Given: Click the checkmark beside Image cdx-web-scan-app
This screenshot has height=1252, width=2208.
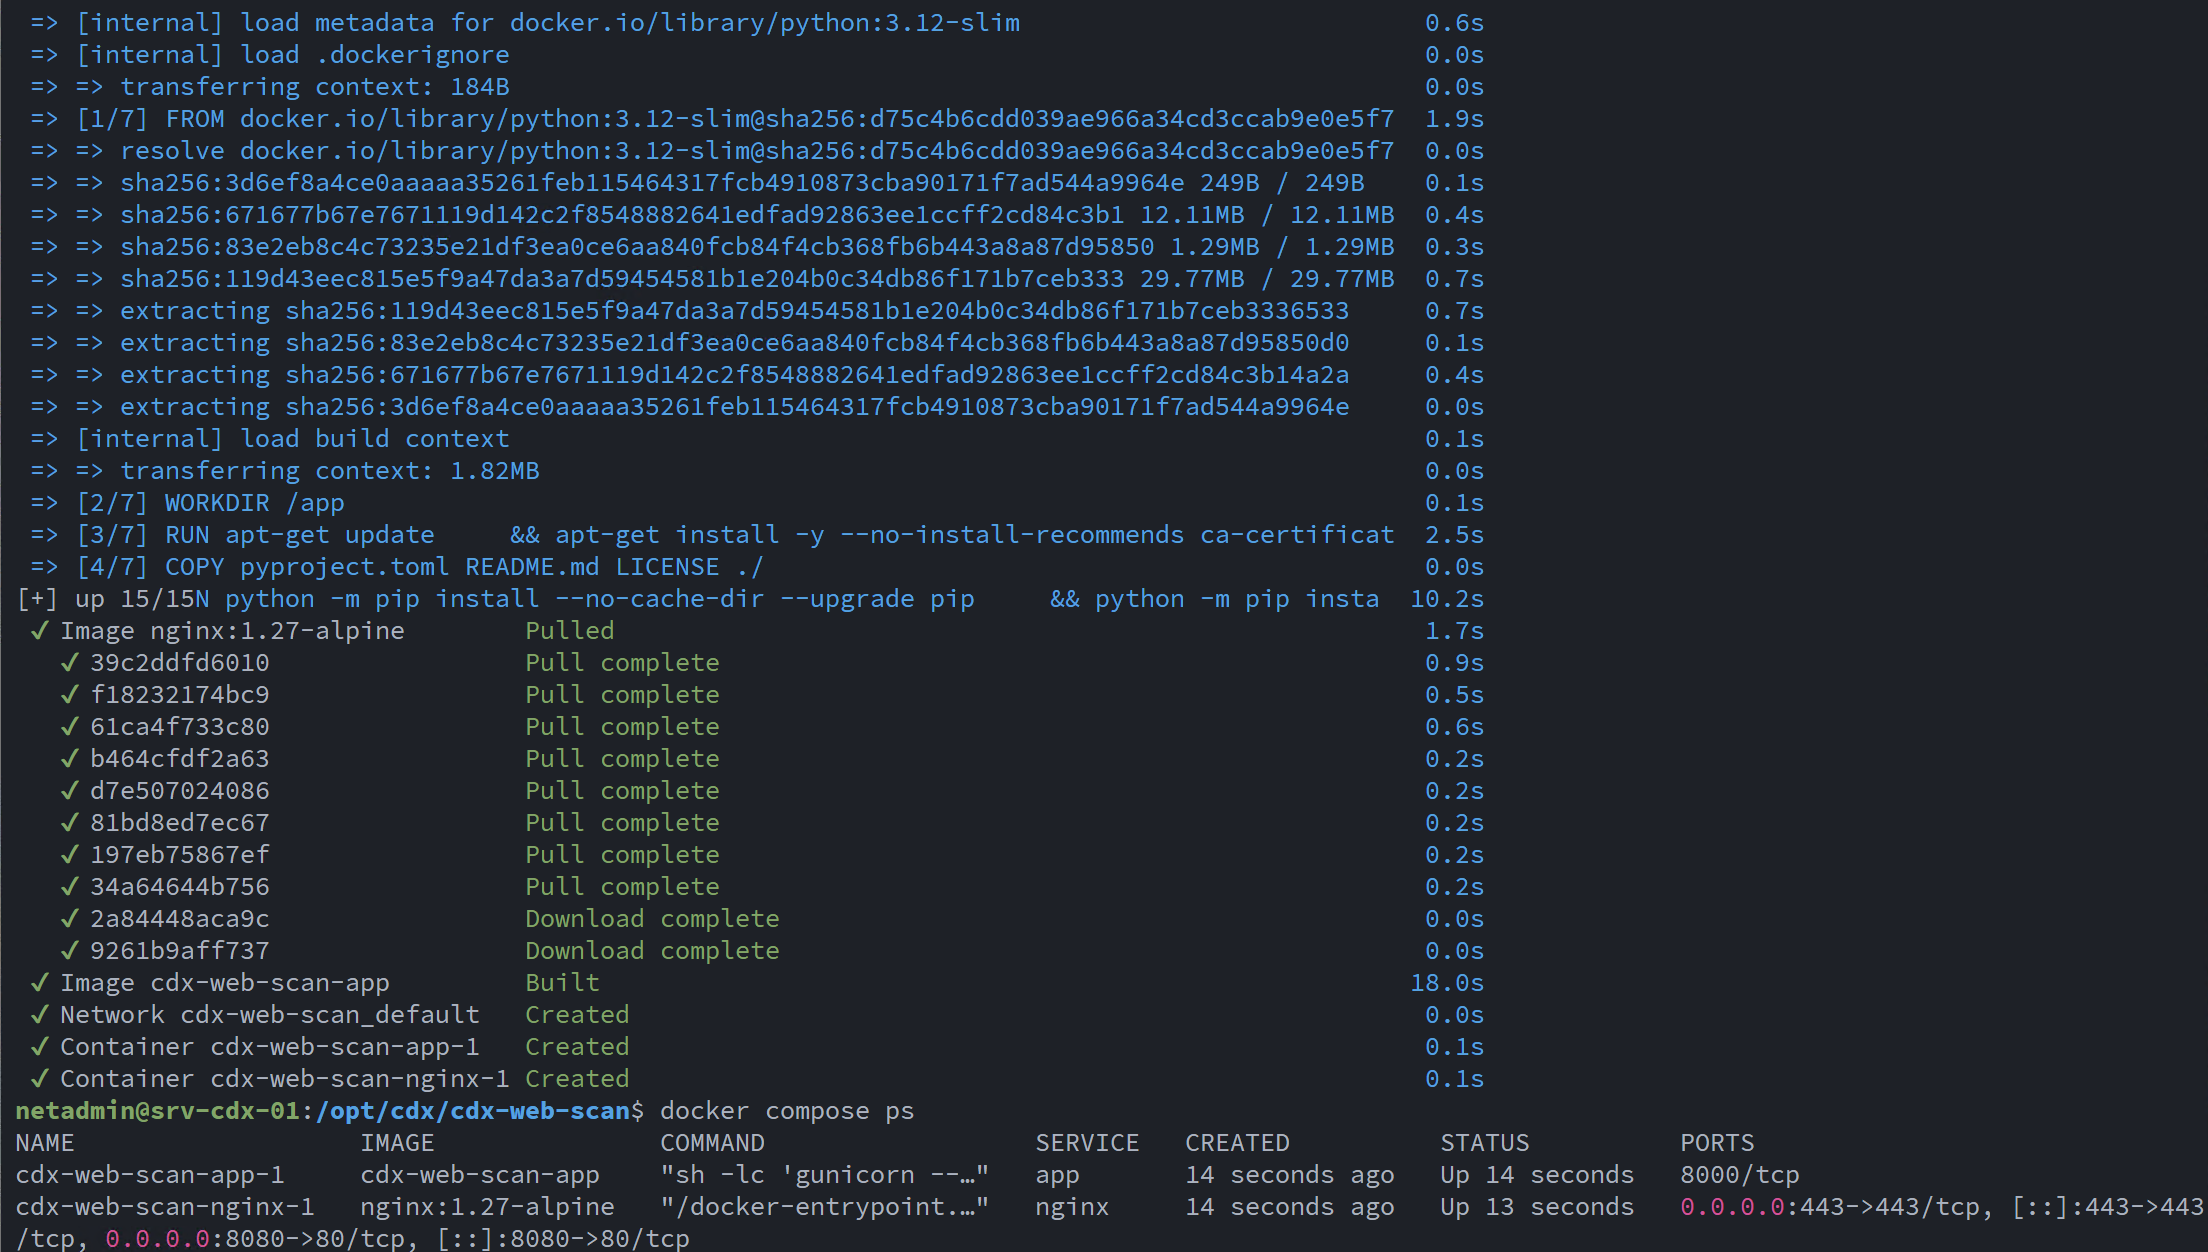Looking at the screenshot, I should click(x=40, y=983).
